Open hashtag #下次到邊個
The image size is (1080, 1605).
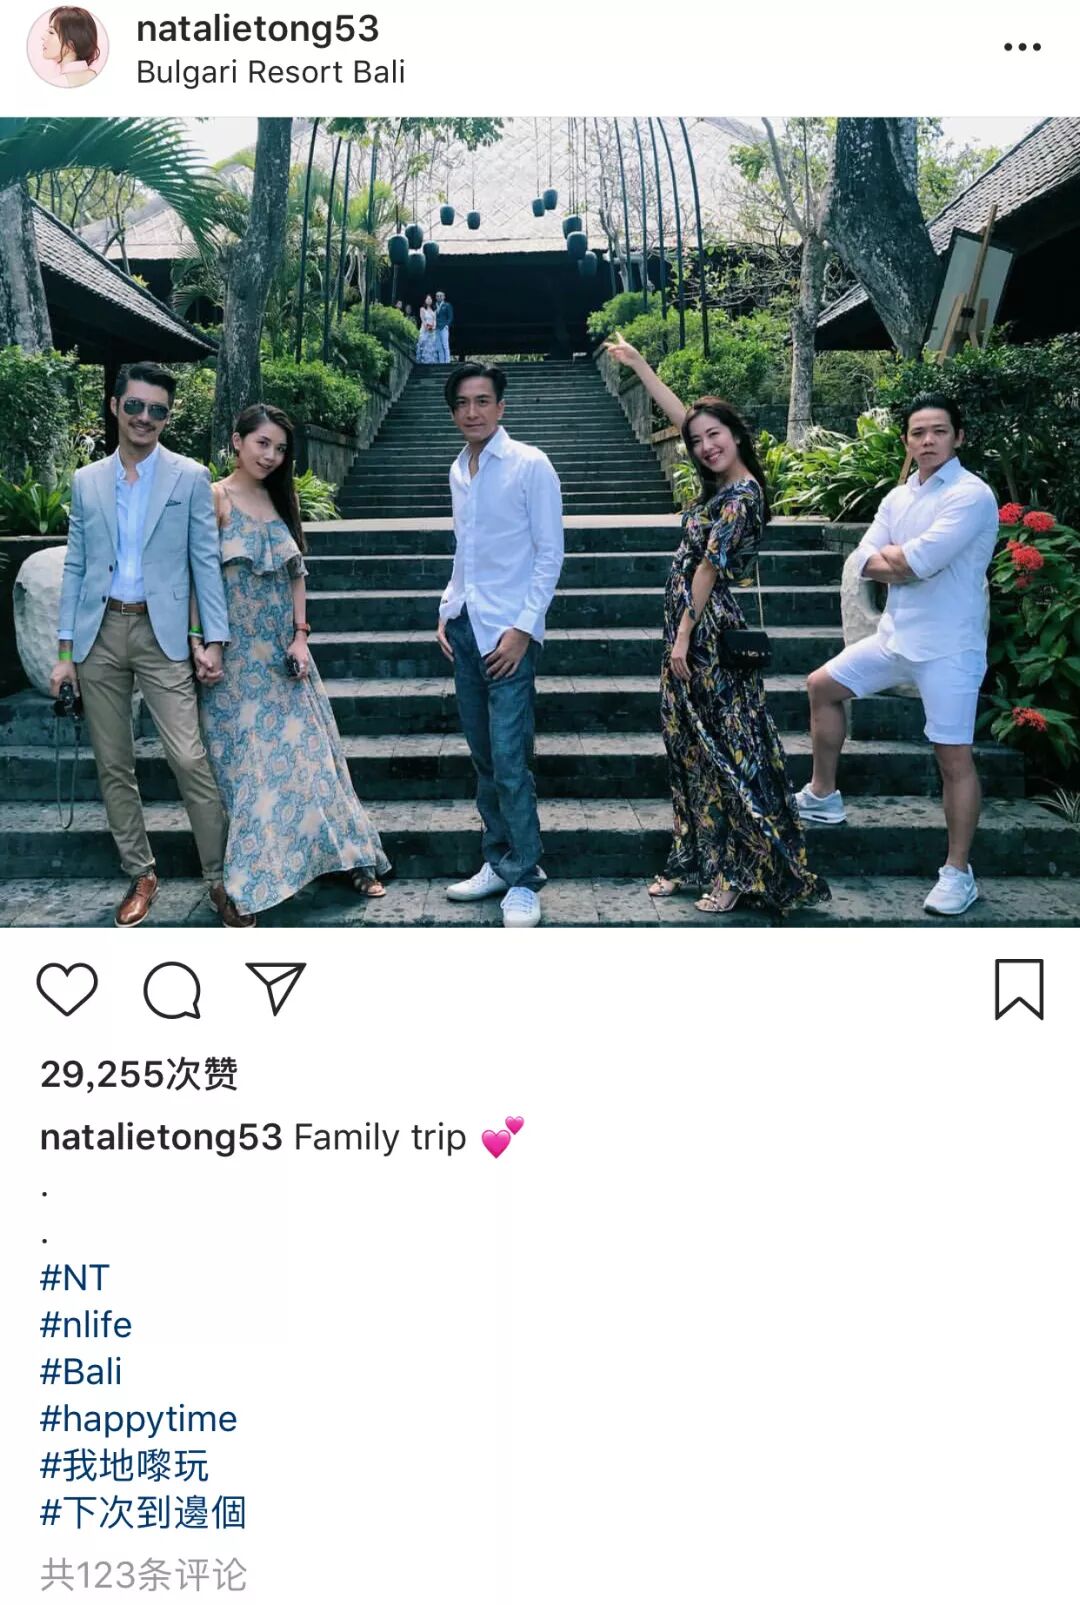click(143, 1513)
